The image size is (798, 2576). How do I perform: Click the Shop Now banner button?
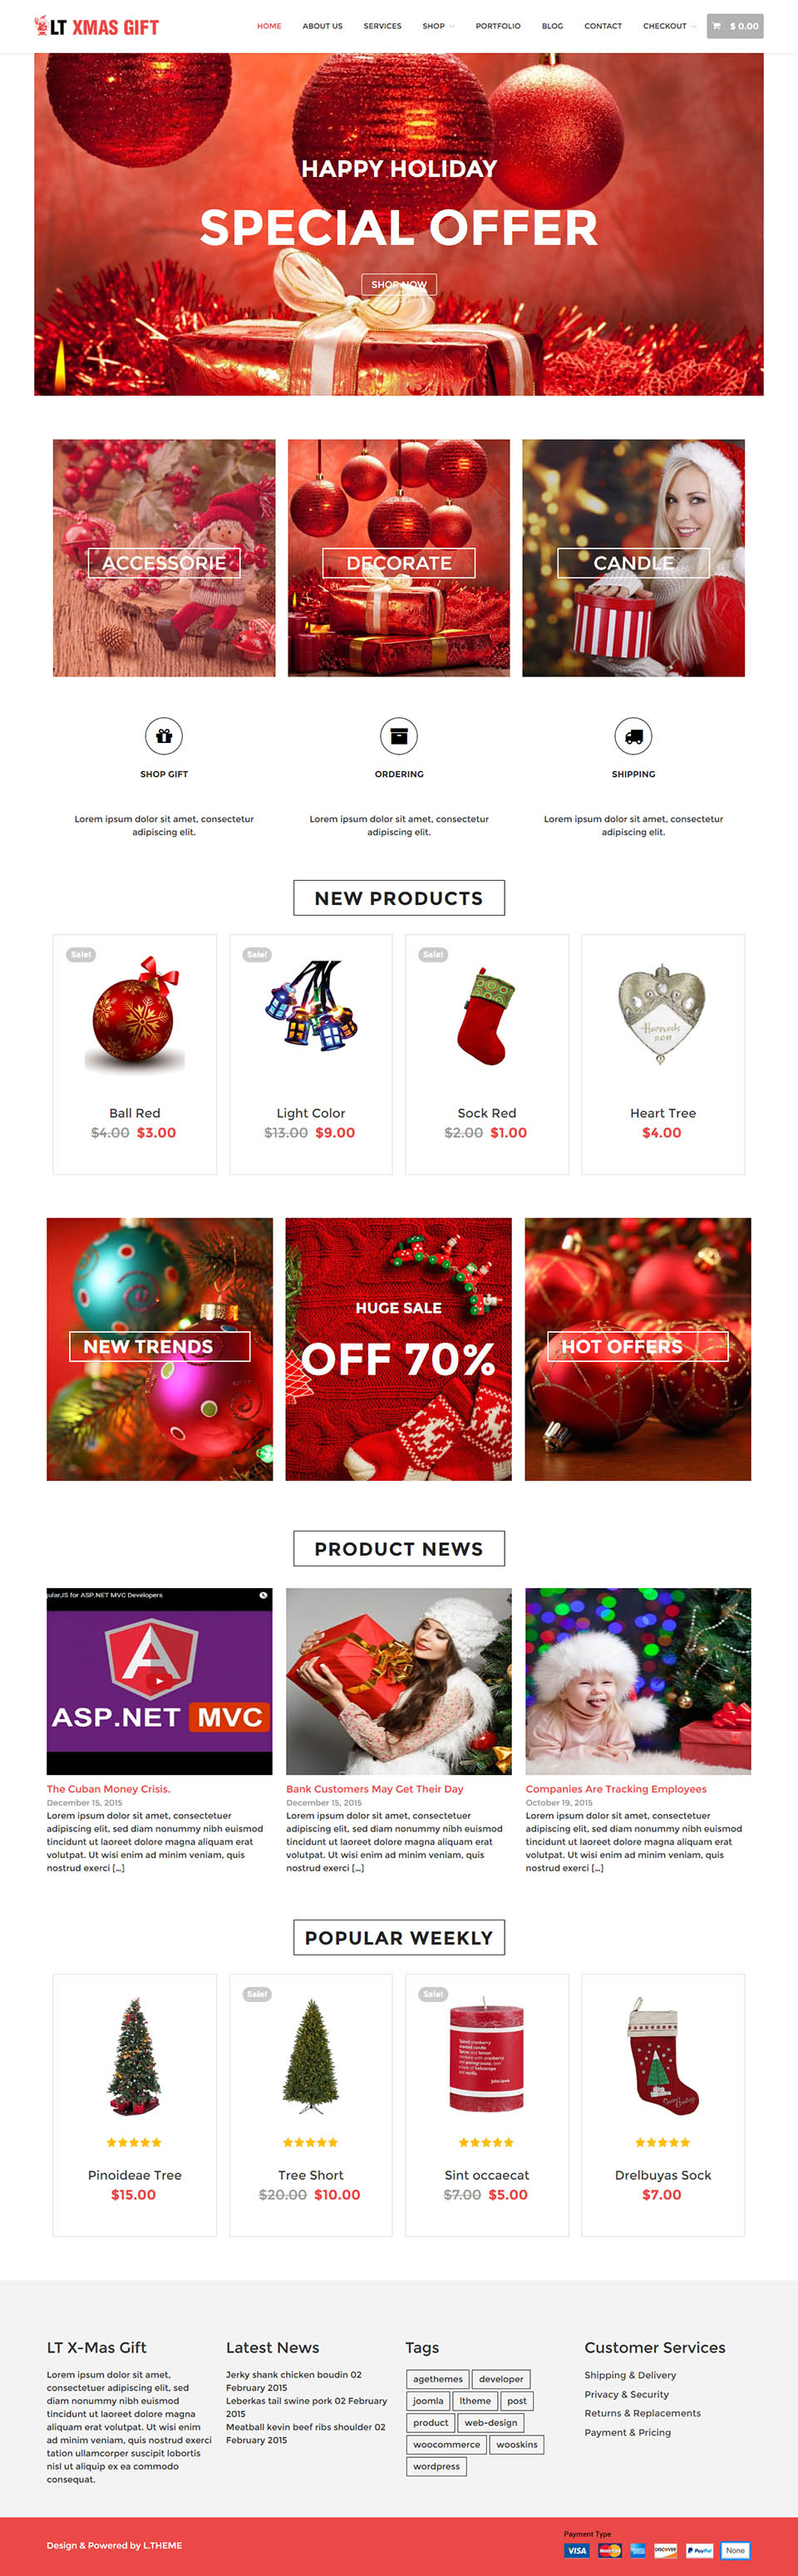399,284
